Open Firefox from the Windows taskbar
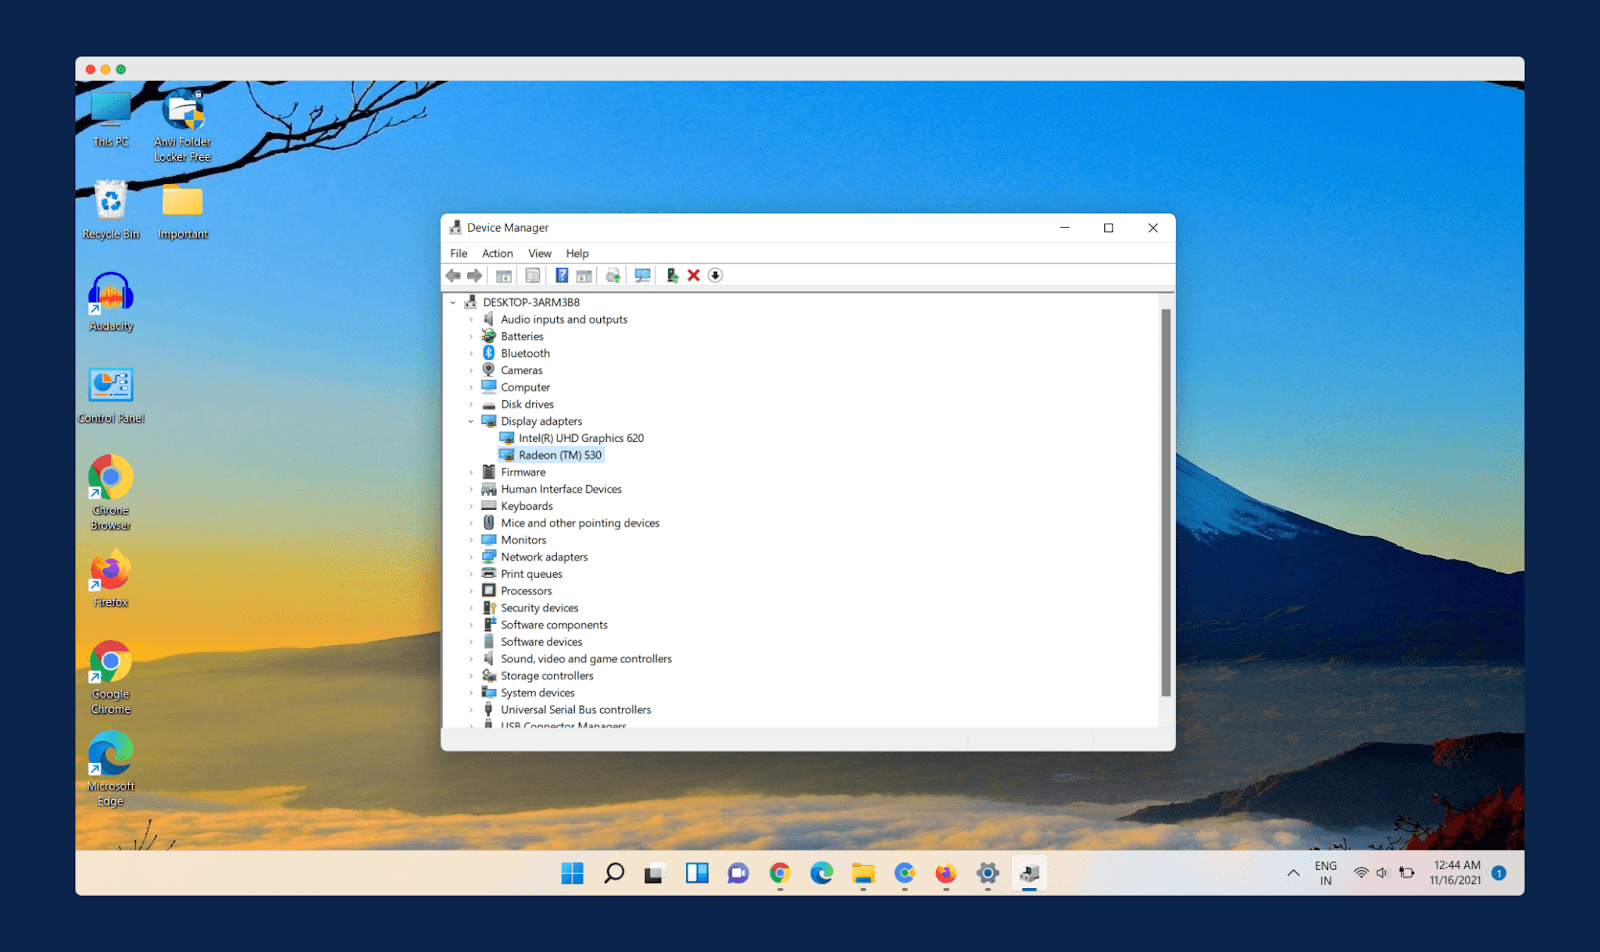 (x=945, y=874)
